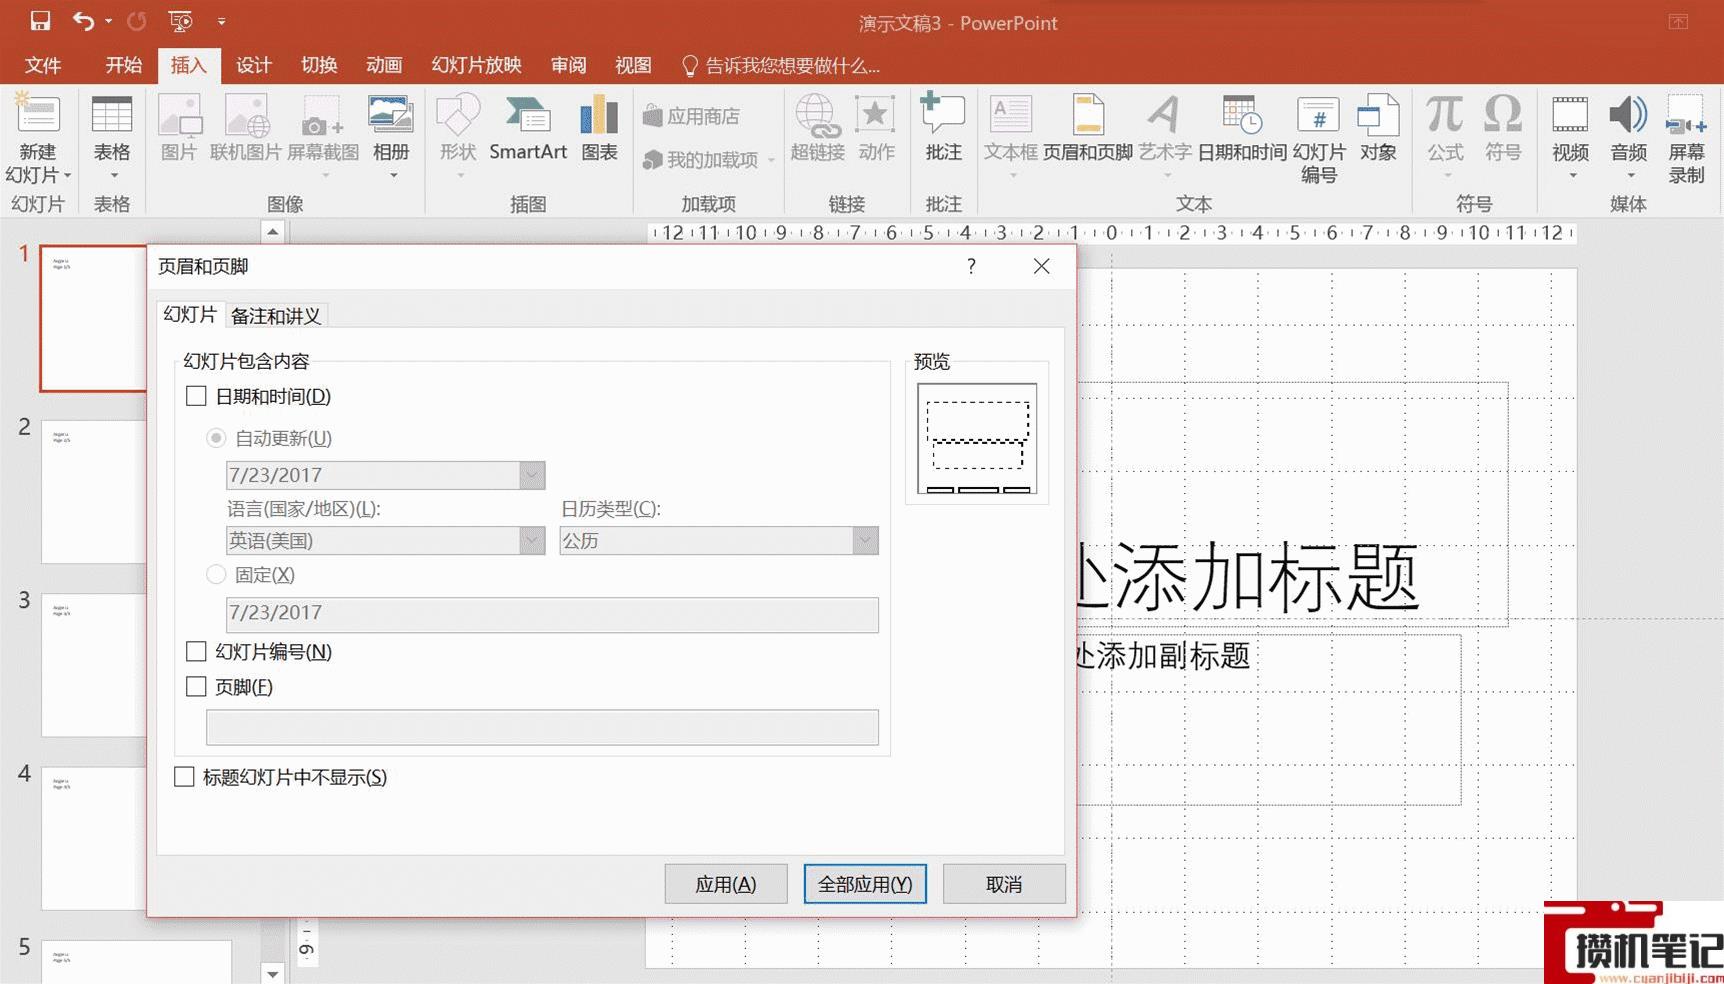Viewport: 1724px width, 984px height.
Task: Close the Header and Footer dialog with X
Action: tap(1041, 266)
